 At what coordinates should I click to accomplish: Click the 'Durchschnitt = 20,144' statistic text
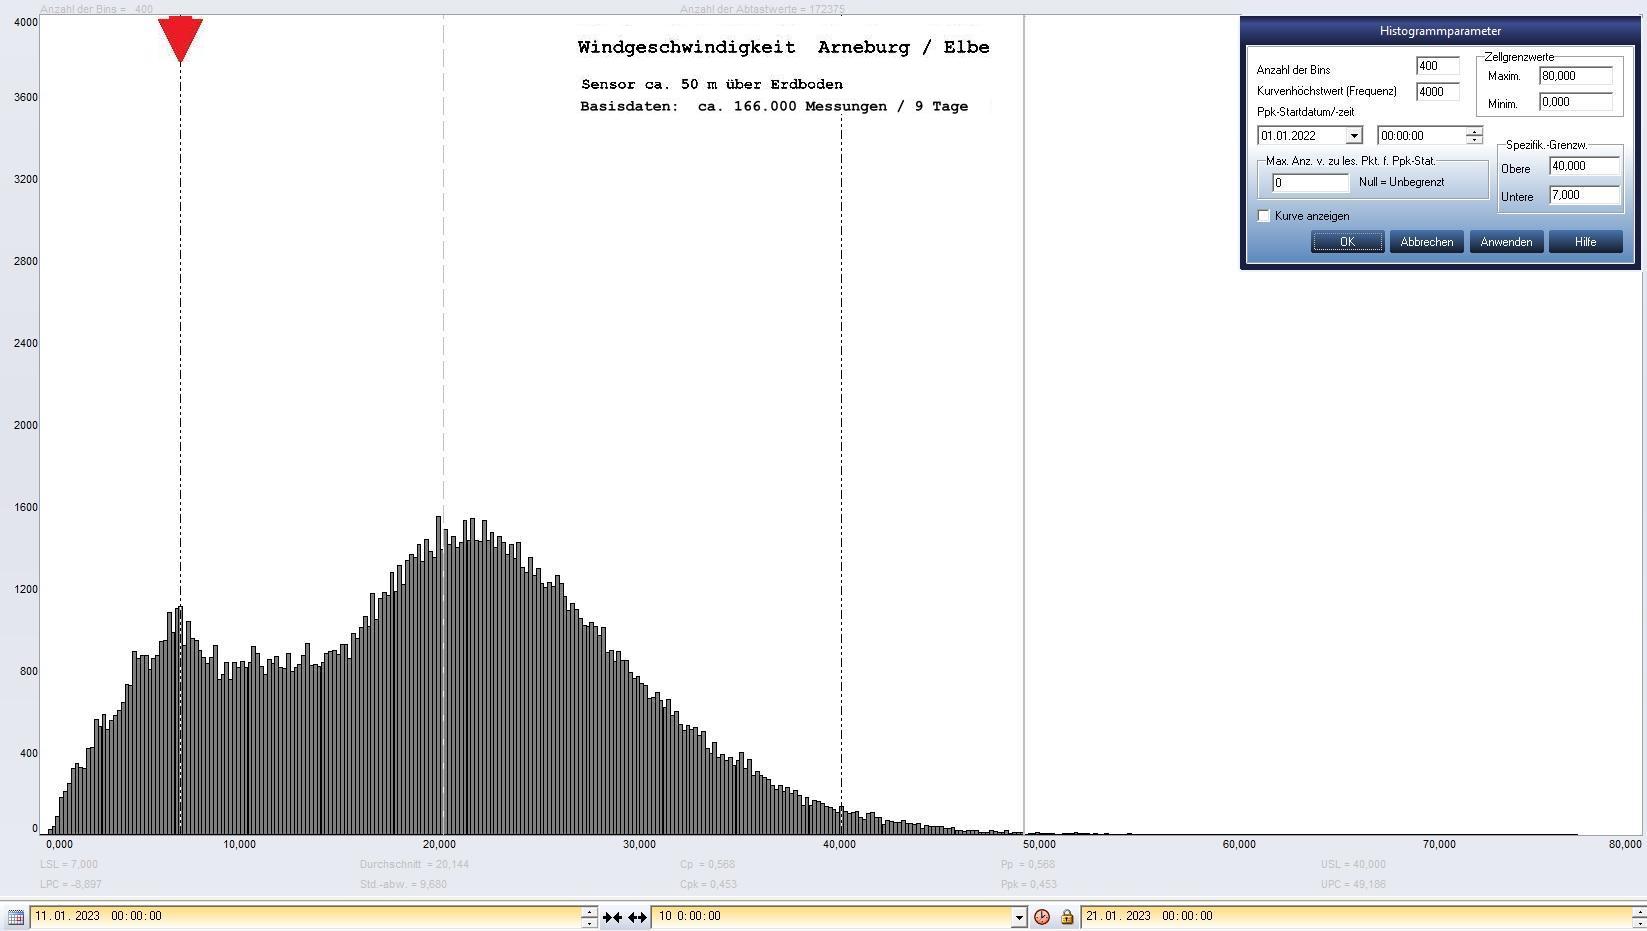point(414,864)
